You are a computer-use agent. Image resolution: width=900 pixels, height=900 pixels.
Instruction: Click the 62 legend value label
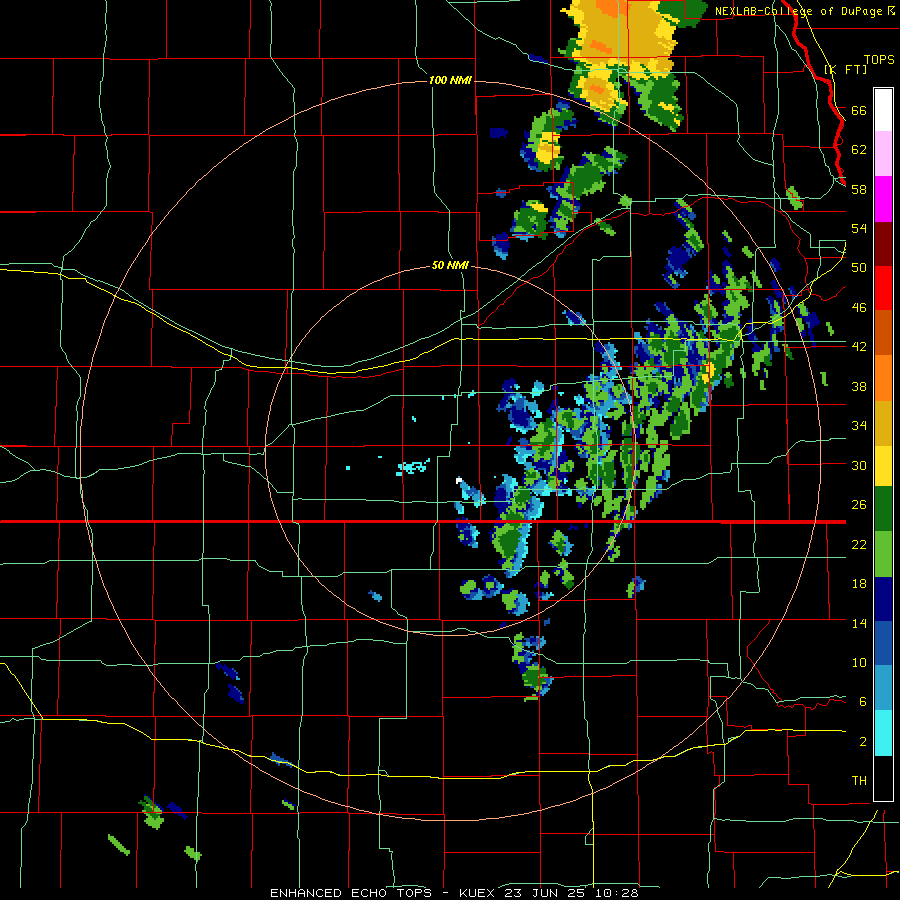click(x=859, y=149)
